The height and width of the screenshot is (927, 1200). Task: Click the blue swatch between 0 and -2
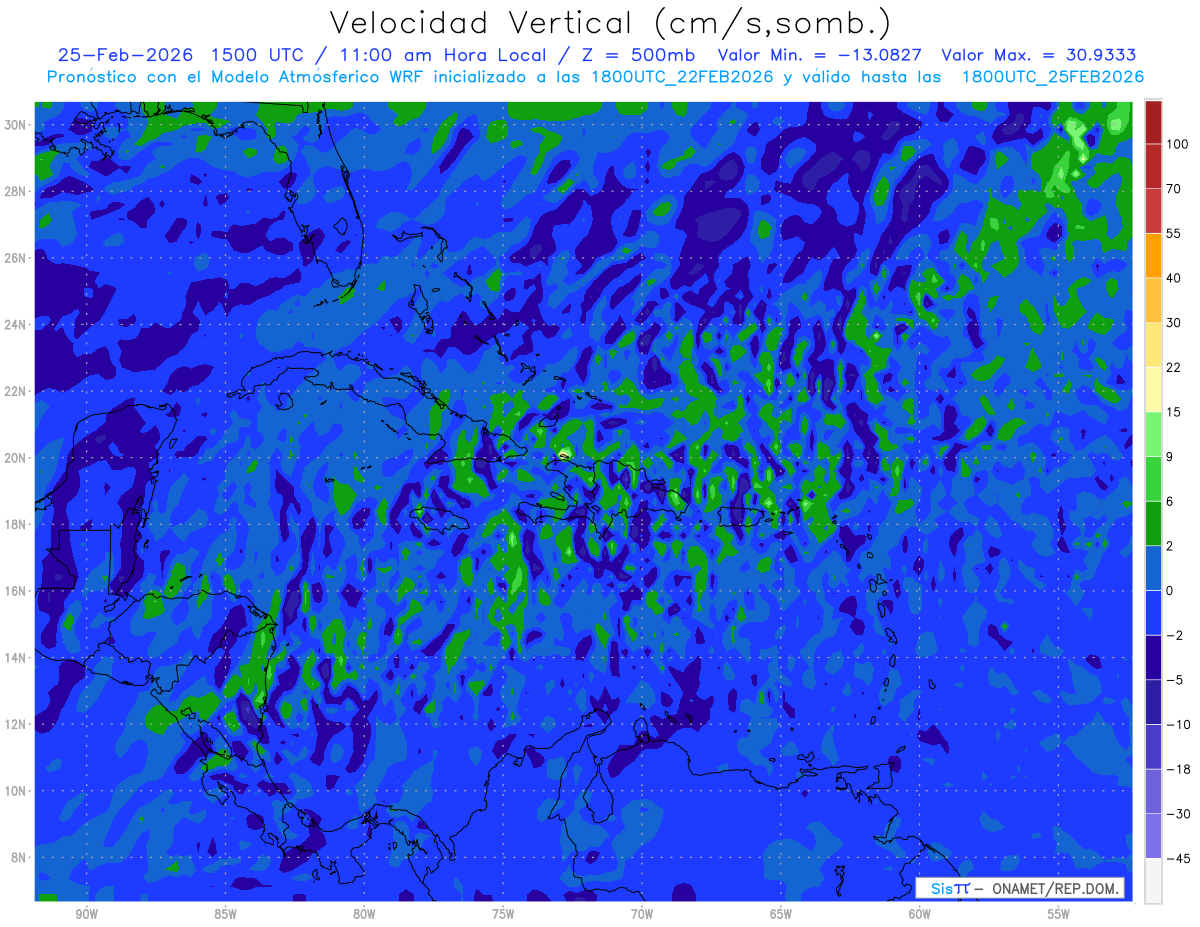click(1153, 612)
